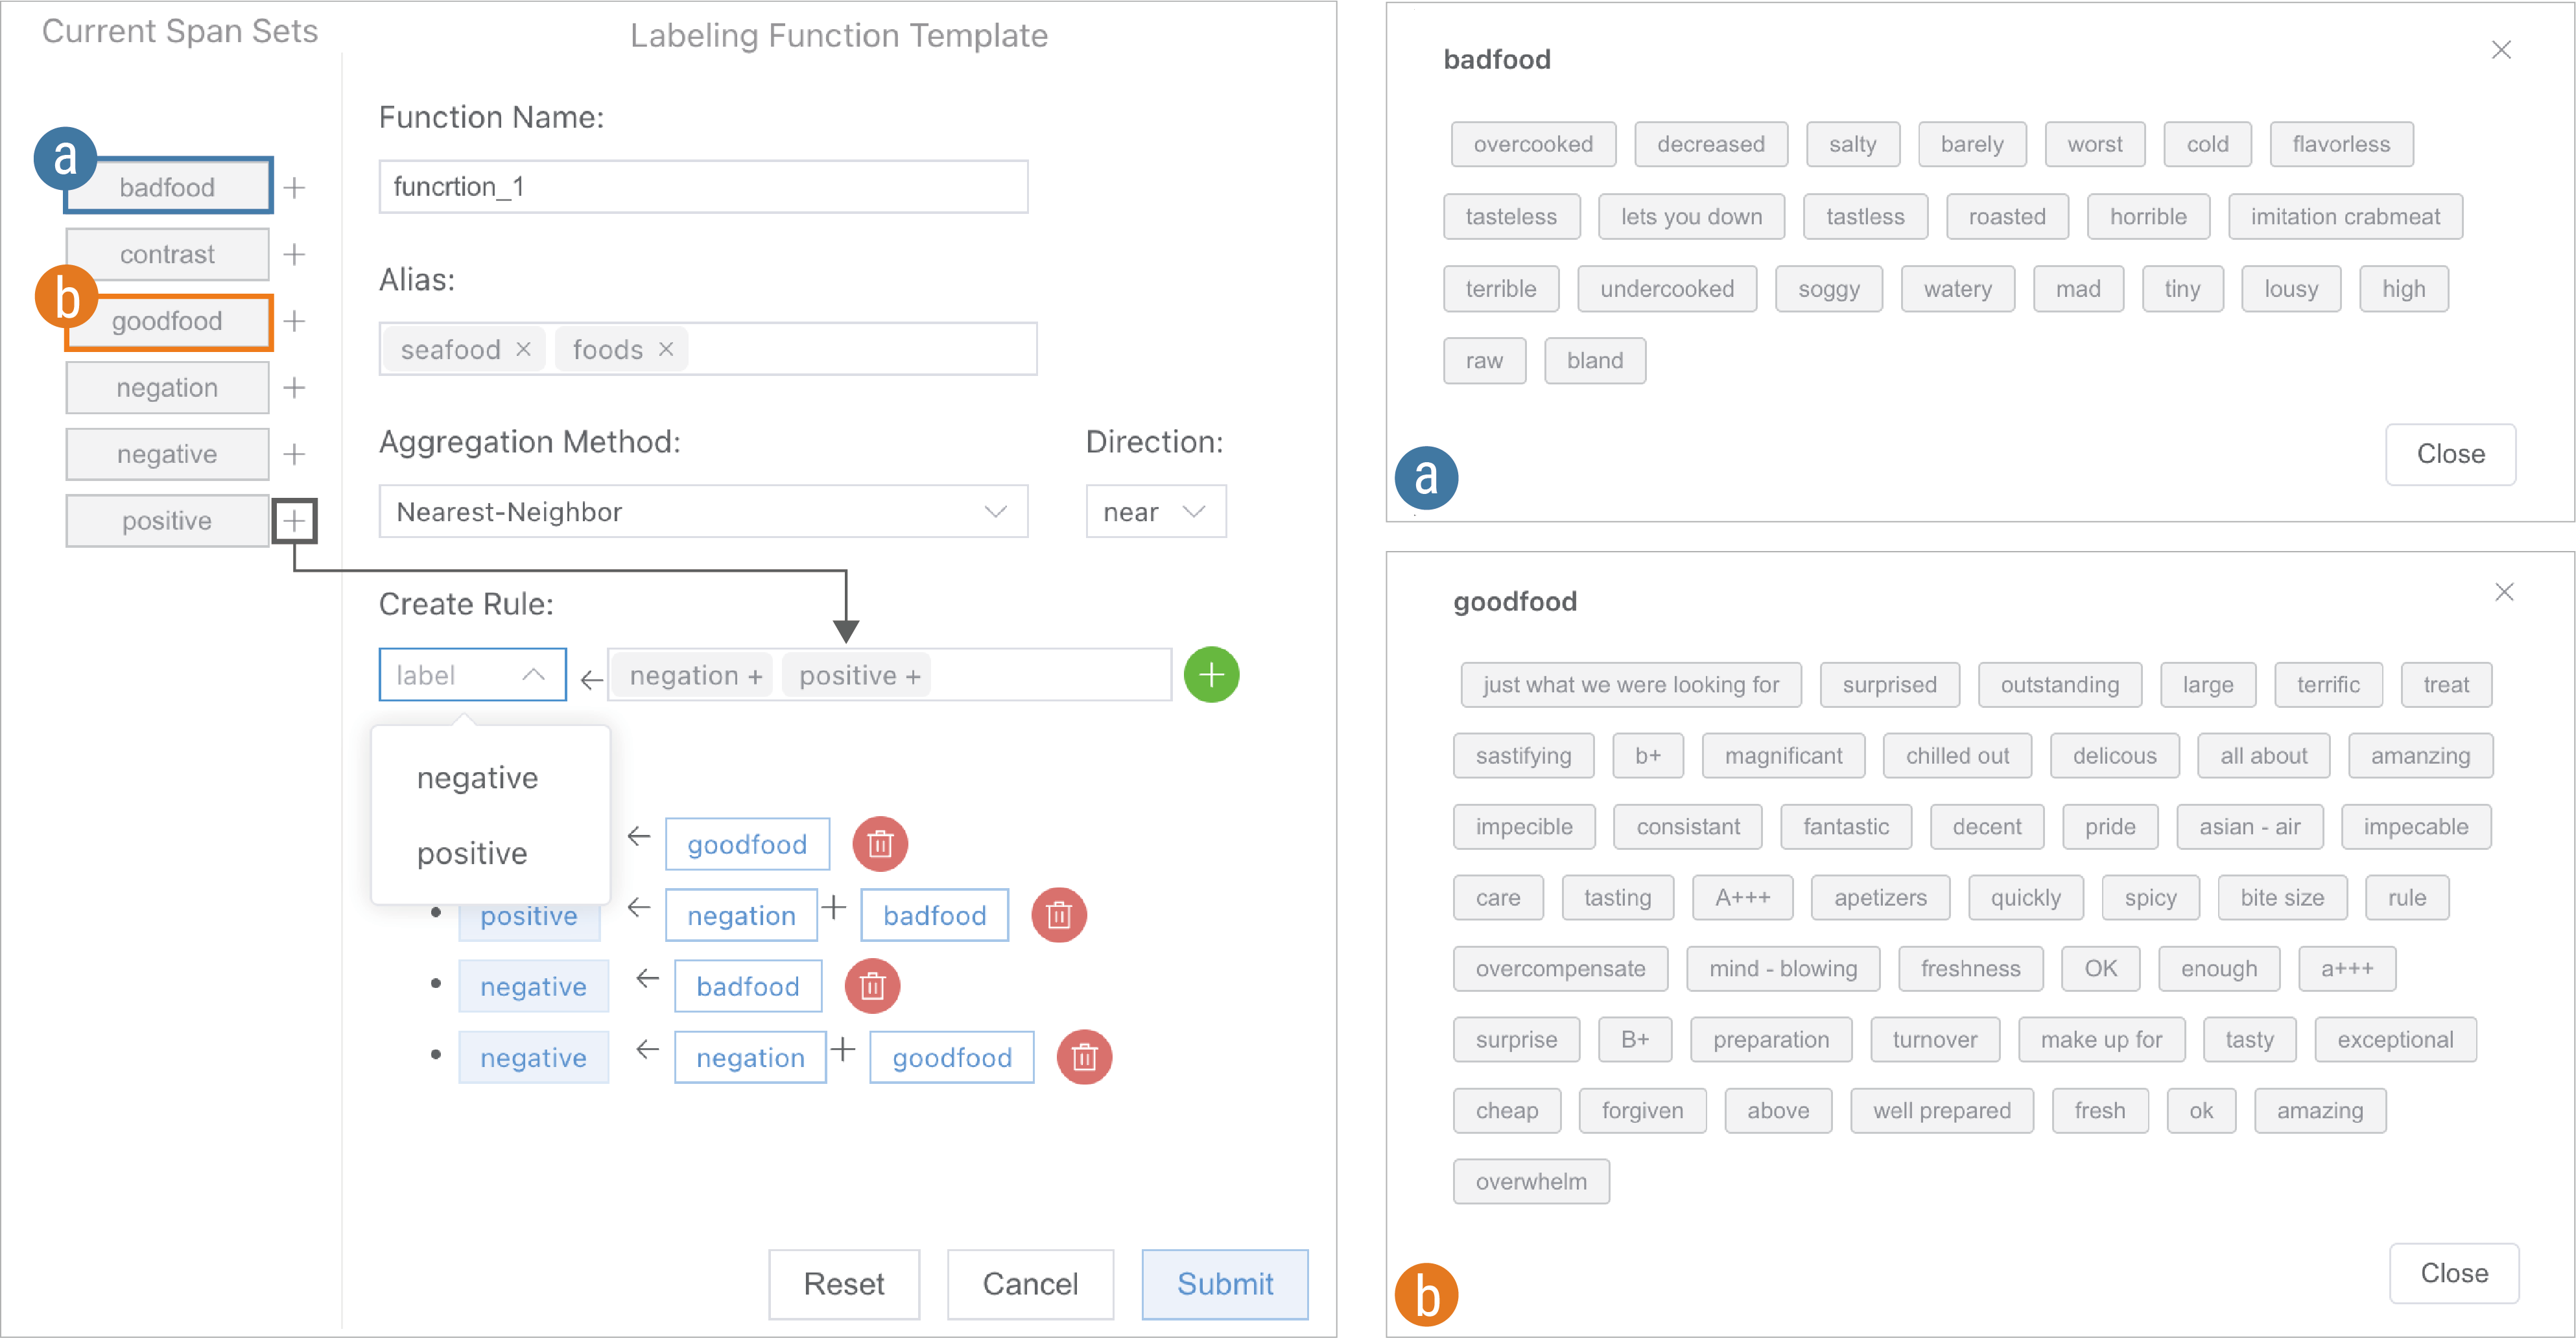Viewport: 2576px width, 1338px height.
Task: Choose negative from the label menu
Action: click(x=477, y=778)
